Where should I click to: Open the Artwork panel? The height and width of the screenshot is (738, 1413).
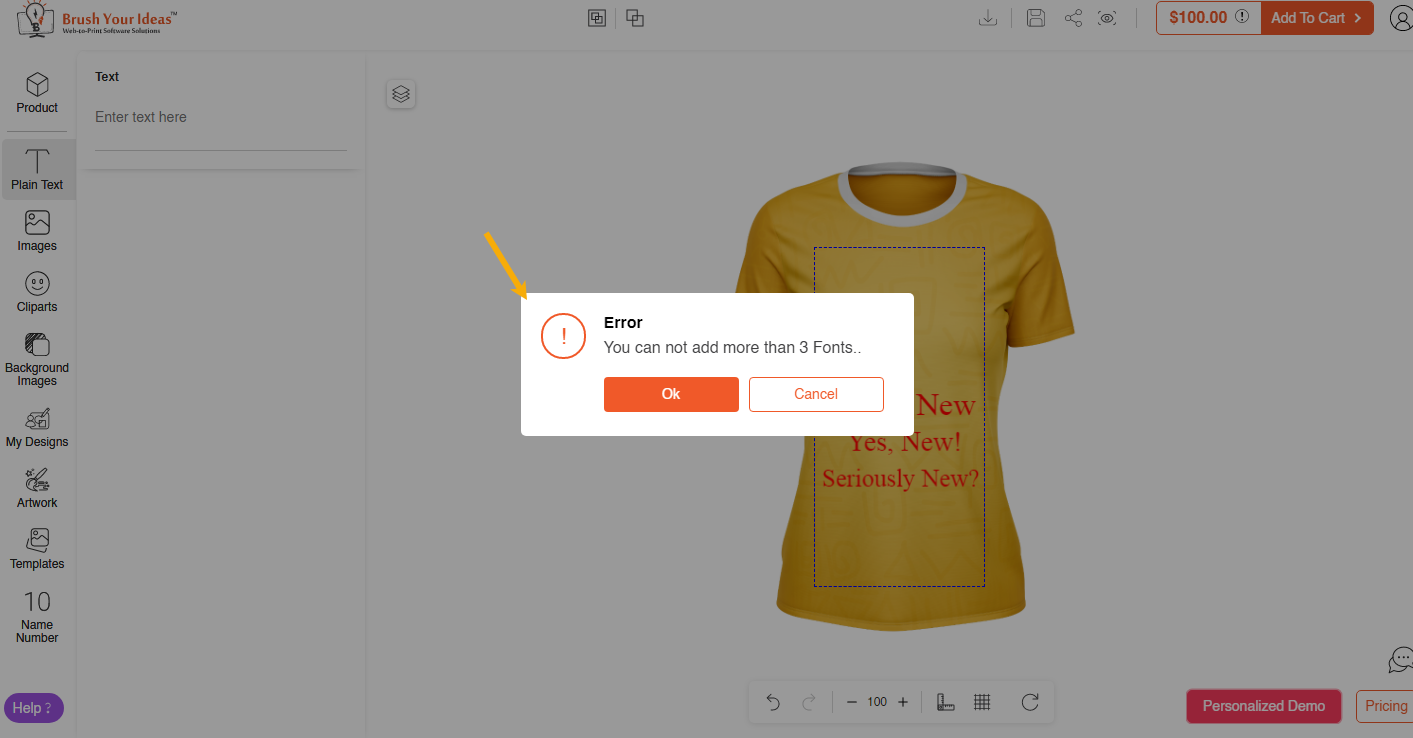click(x=36, y=487)
